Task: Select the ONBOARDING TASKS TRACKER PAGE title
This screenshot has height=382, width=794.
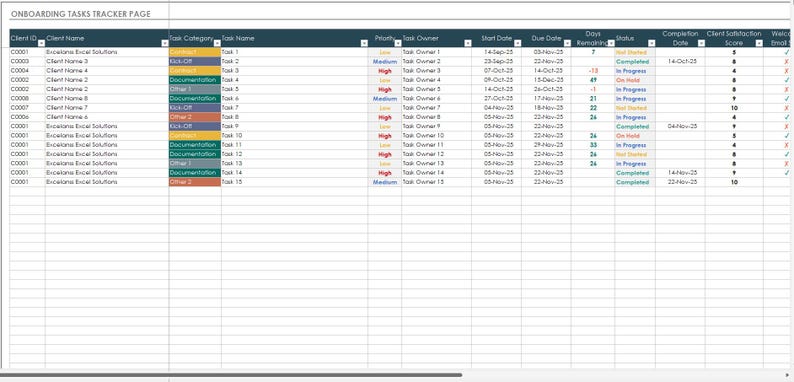Action: point(81,14)
